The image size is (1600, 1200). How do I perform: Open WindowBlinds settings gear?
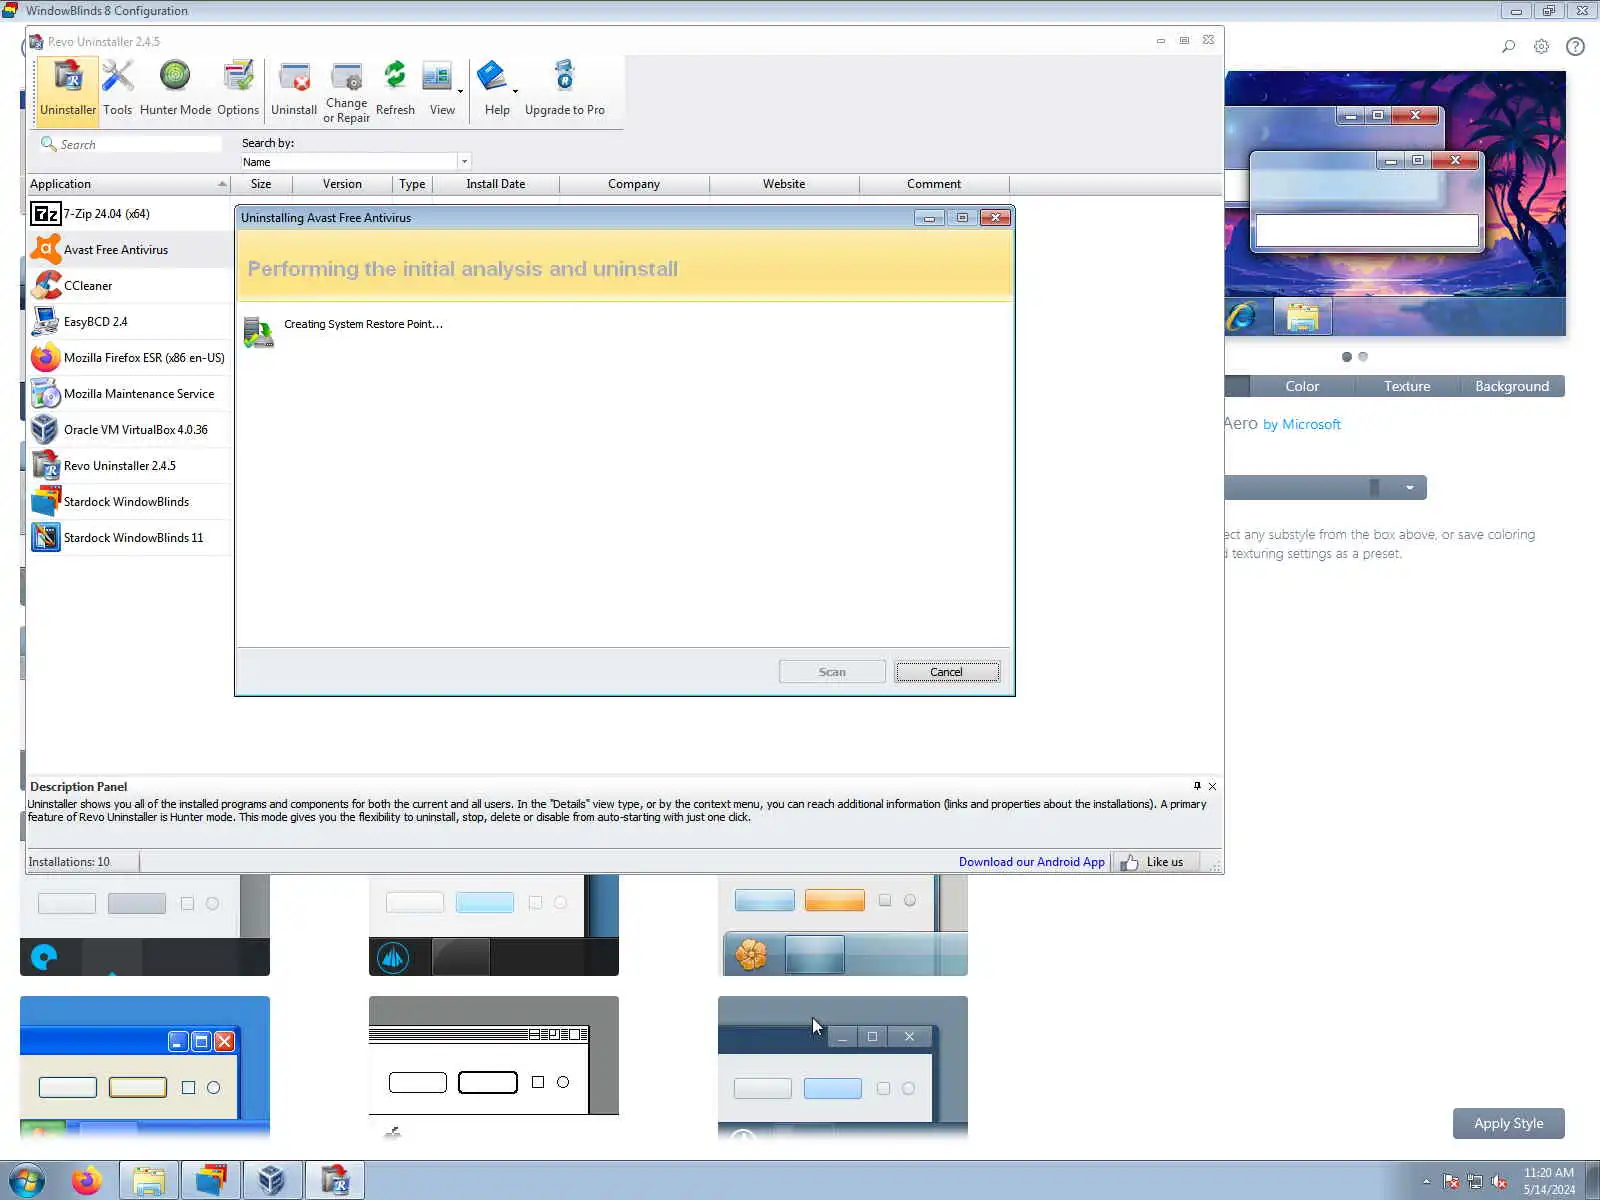point(1542,46)
